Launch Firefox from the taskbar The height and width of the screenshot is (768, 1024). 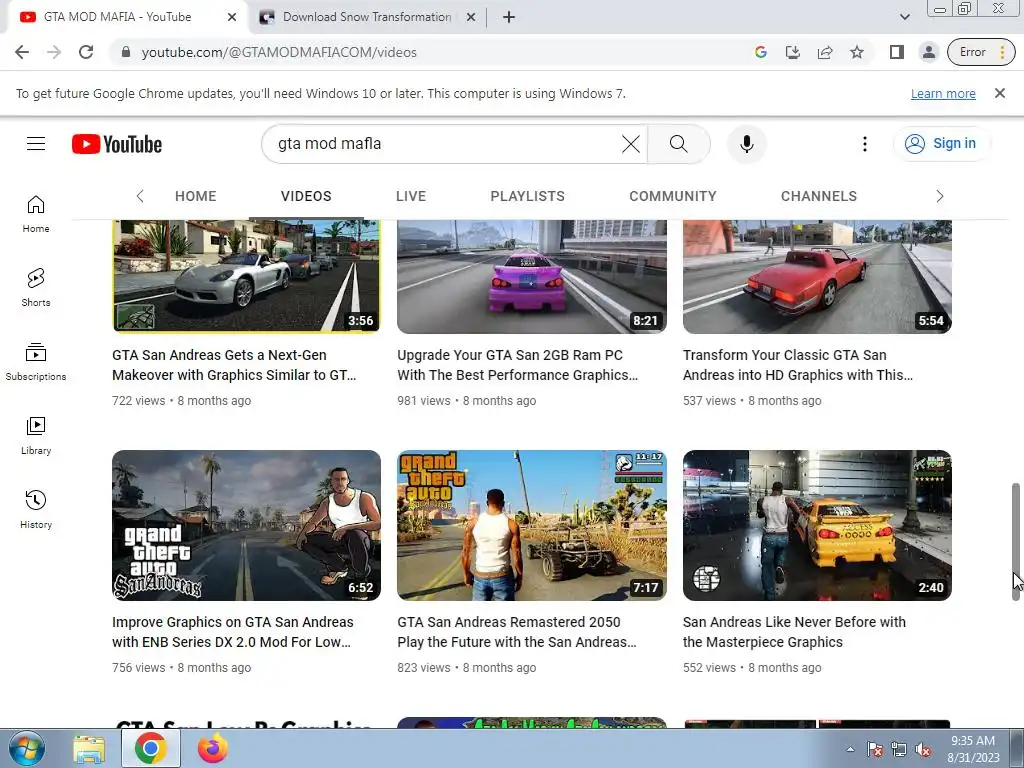(212, 749)
